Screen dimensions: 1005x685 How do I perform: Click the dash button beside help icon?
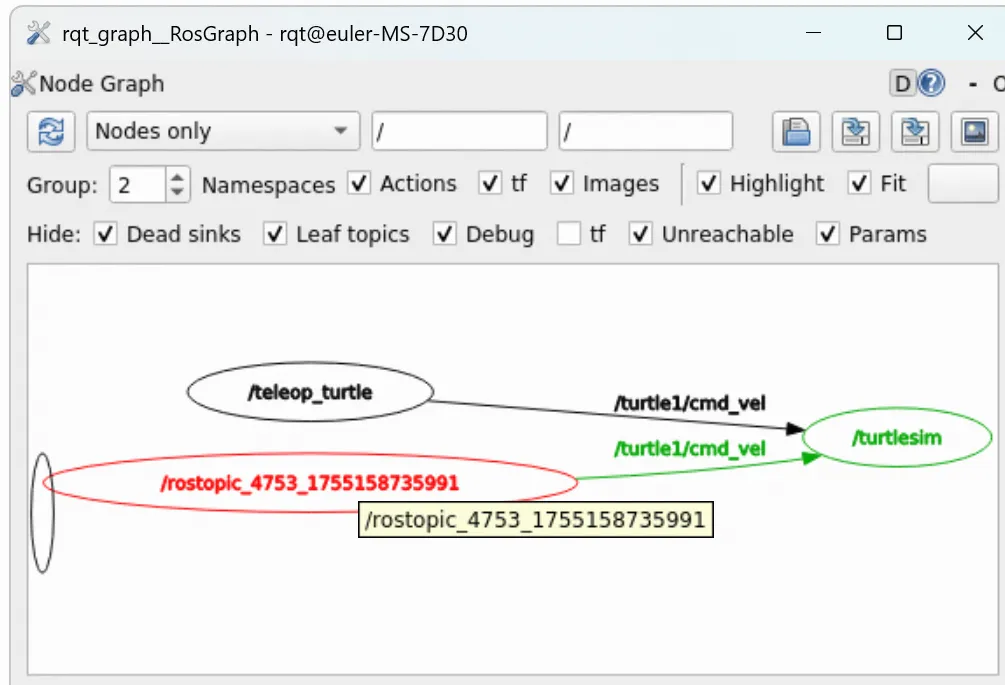tap(973, 84)
